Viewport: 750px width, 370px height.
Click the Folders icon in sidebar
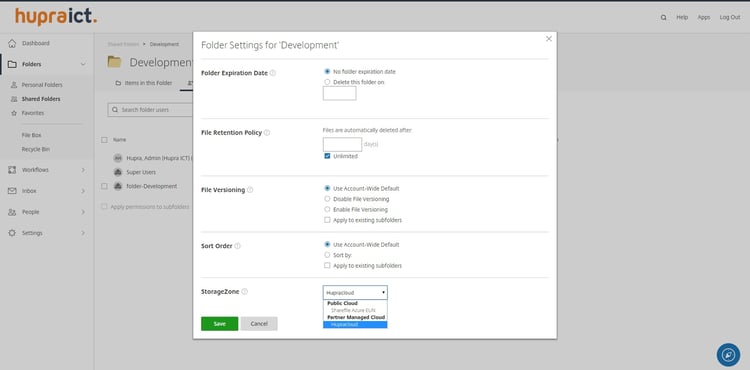(12, 64)
